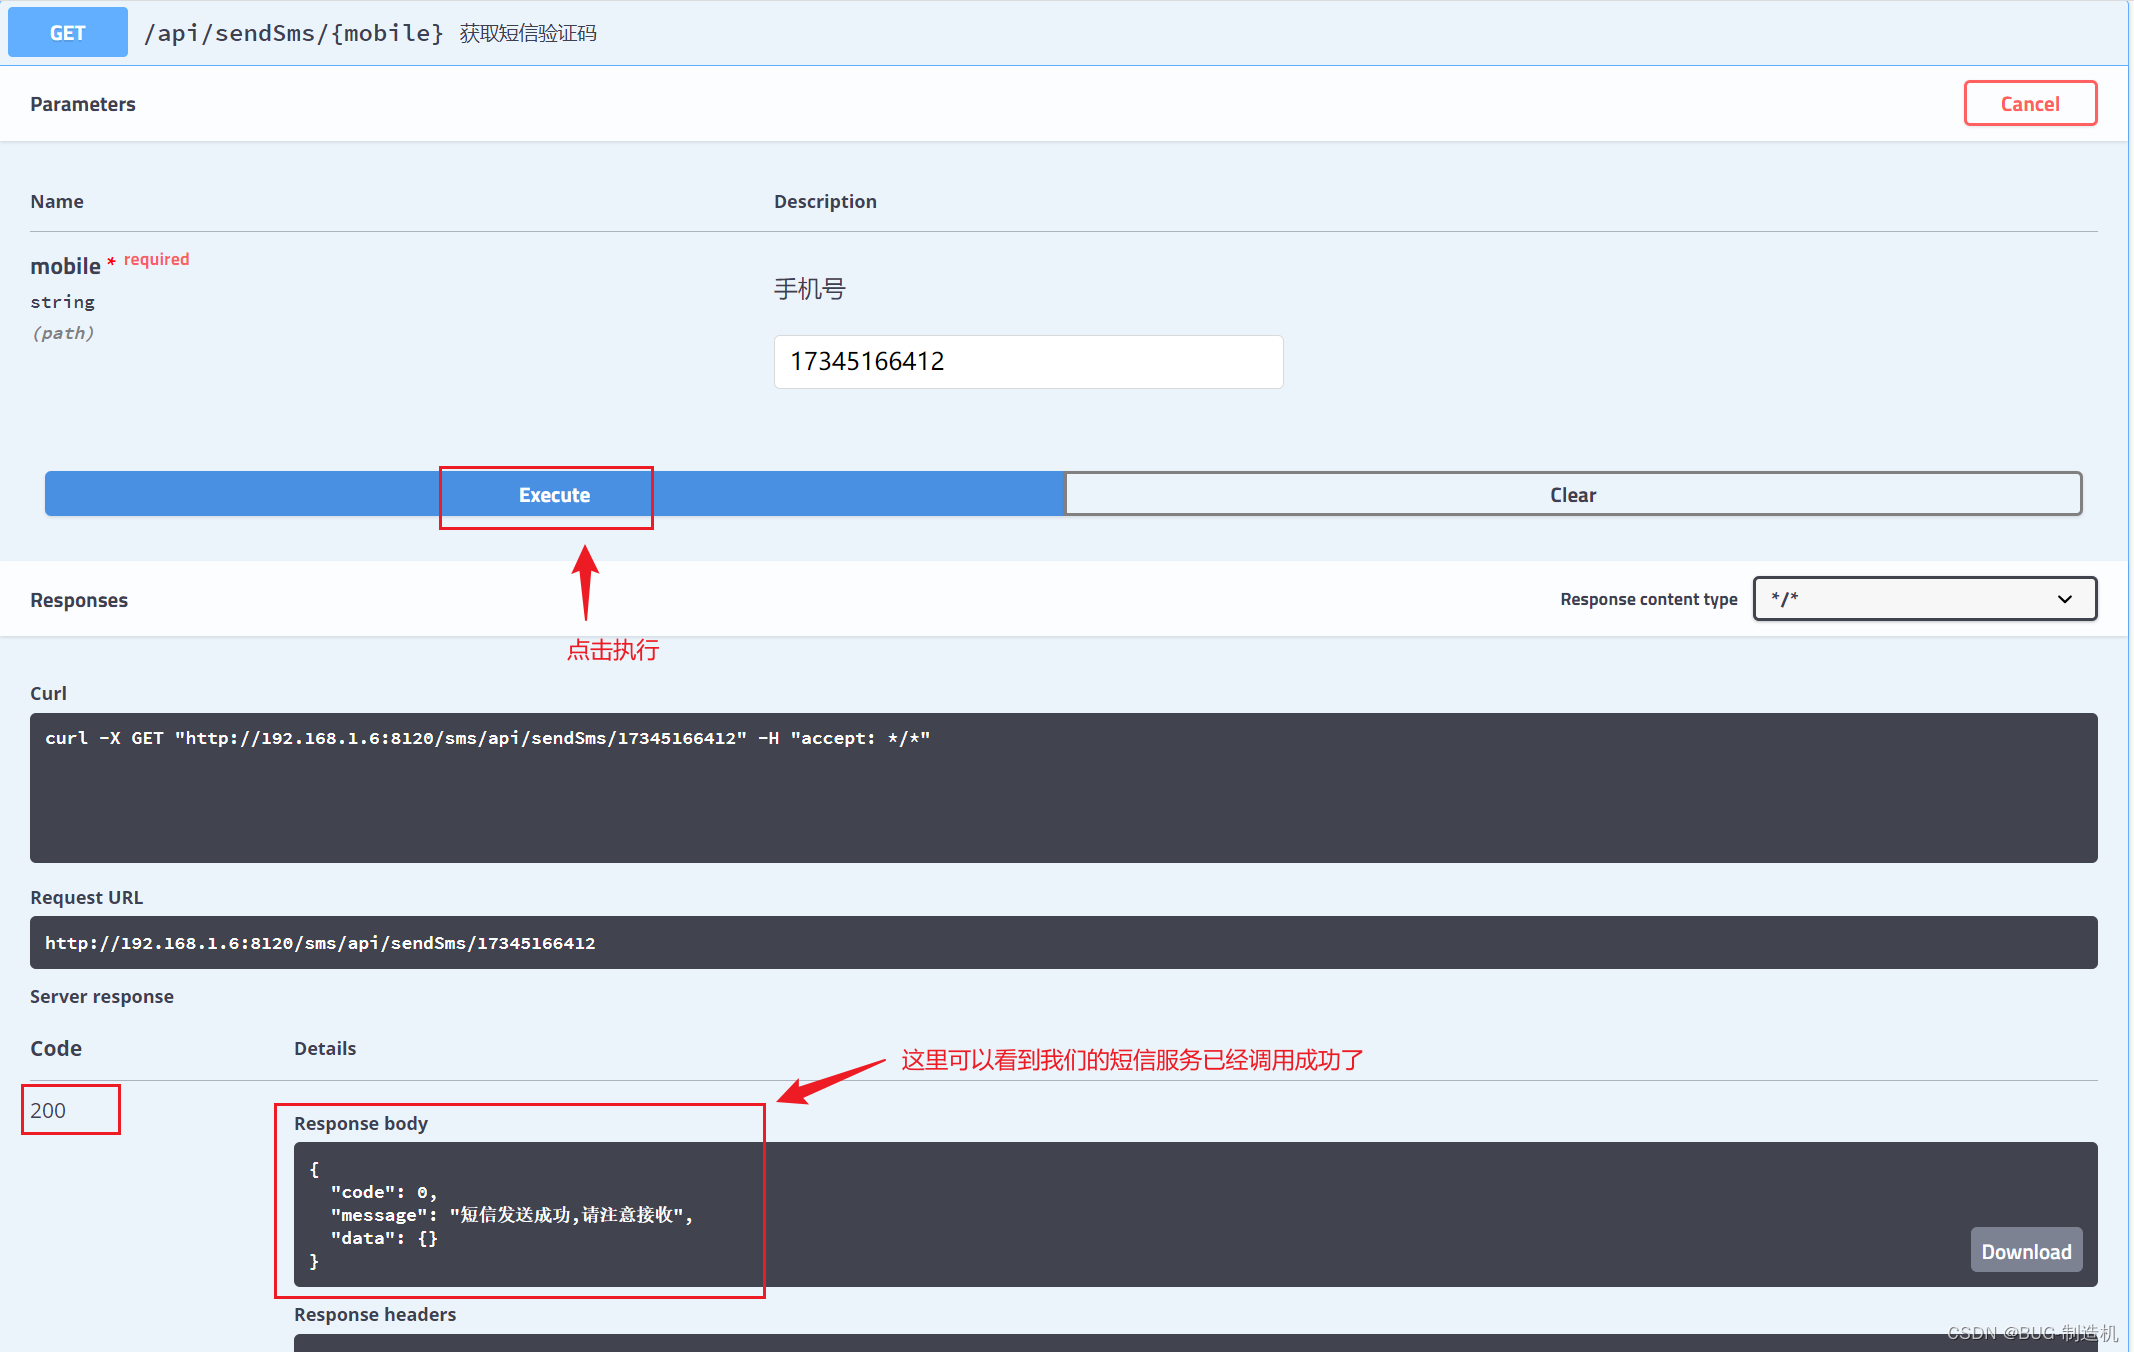
Task: Click the Response headers label
Action: point(375,1314)
